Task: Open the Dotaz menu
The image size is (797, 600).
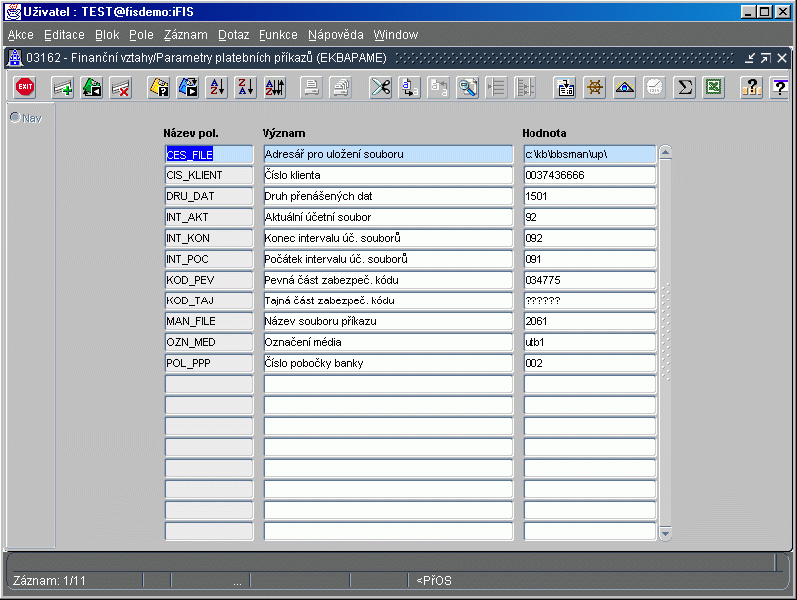Action: (234, 35)
